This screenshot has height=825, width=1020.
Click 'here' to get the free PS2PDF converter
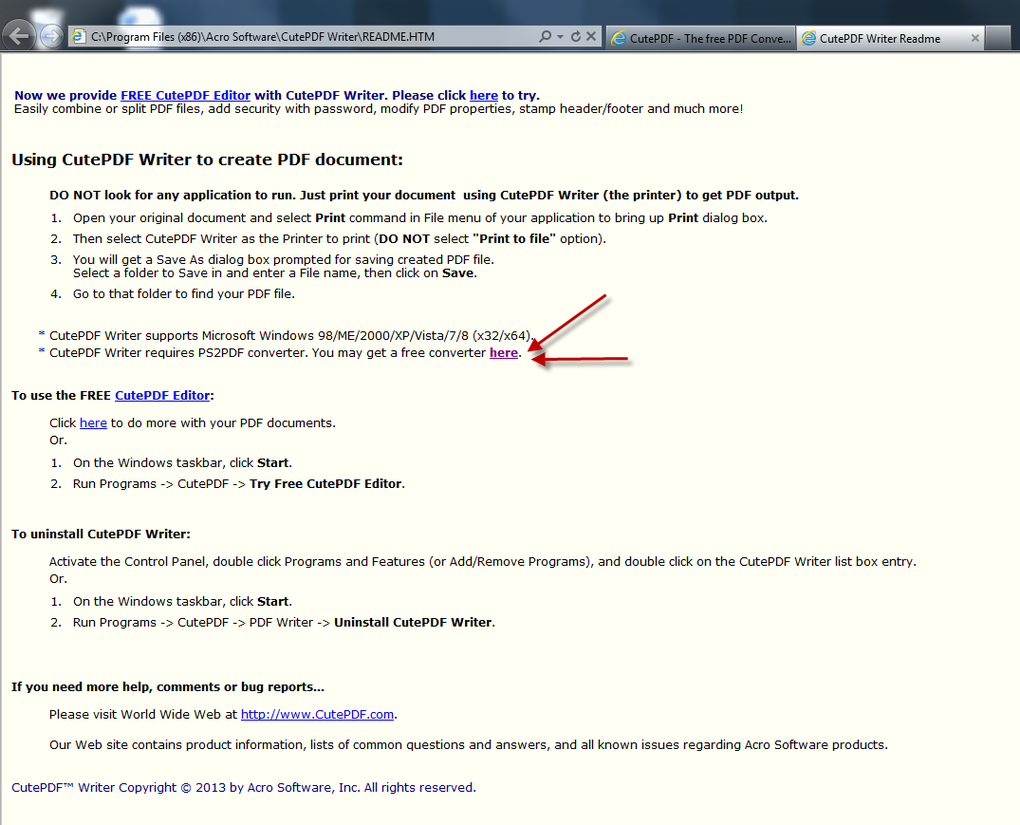(503, 352)
